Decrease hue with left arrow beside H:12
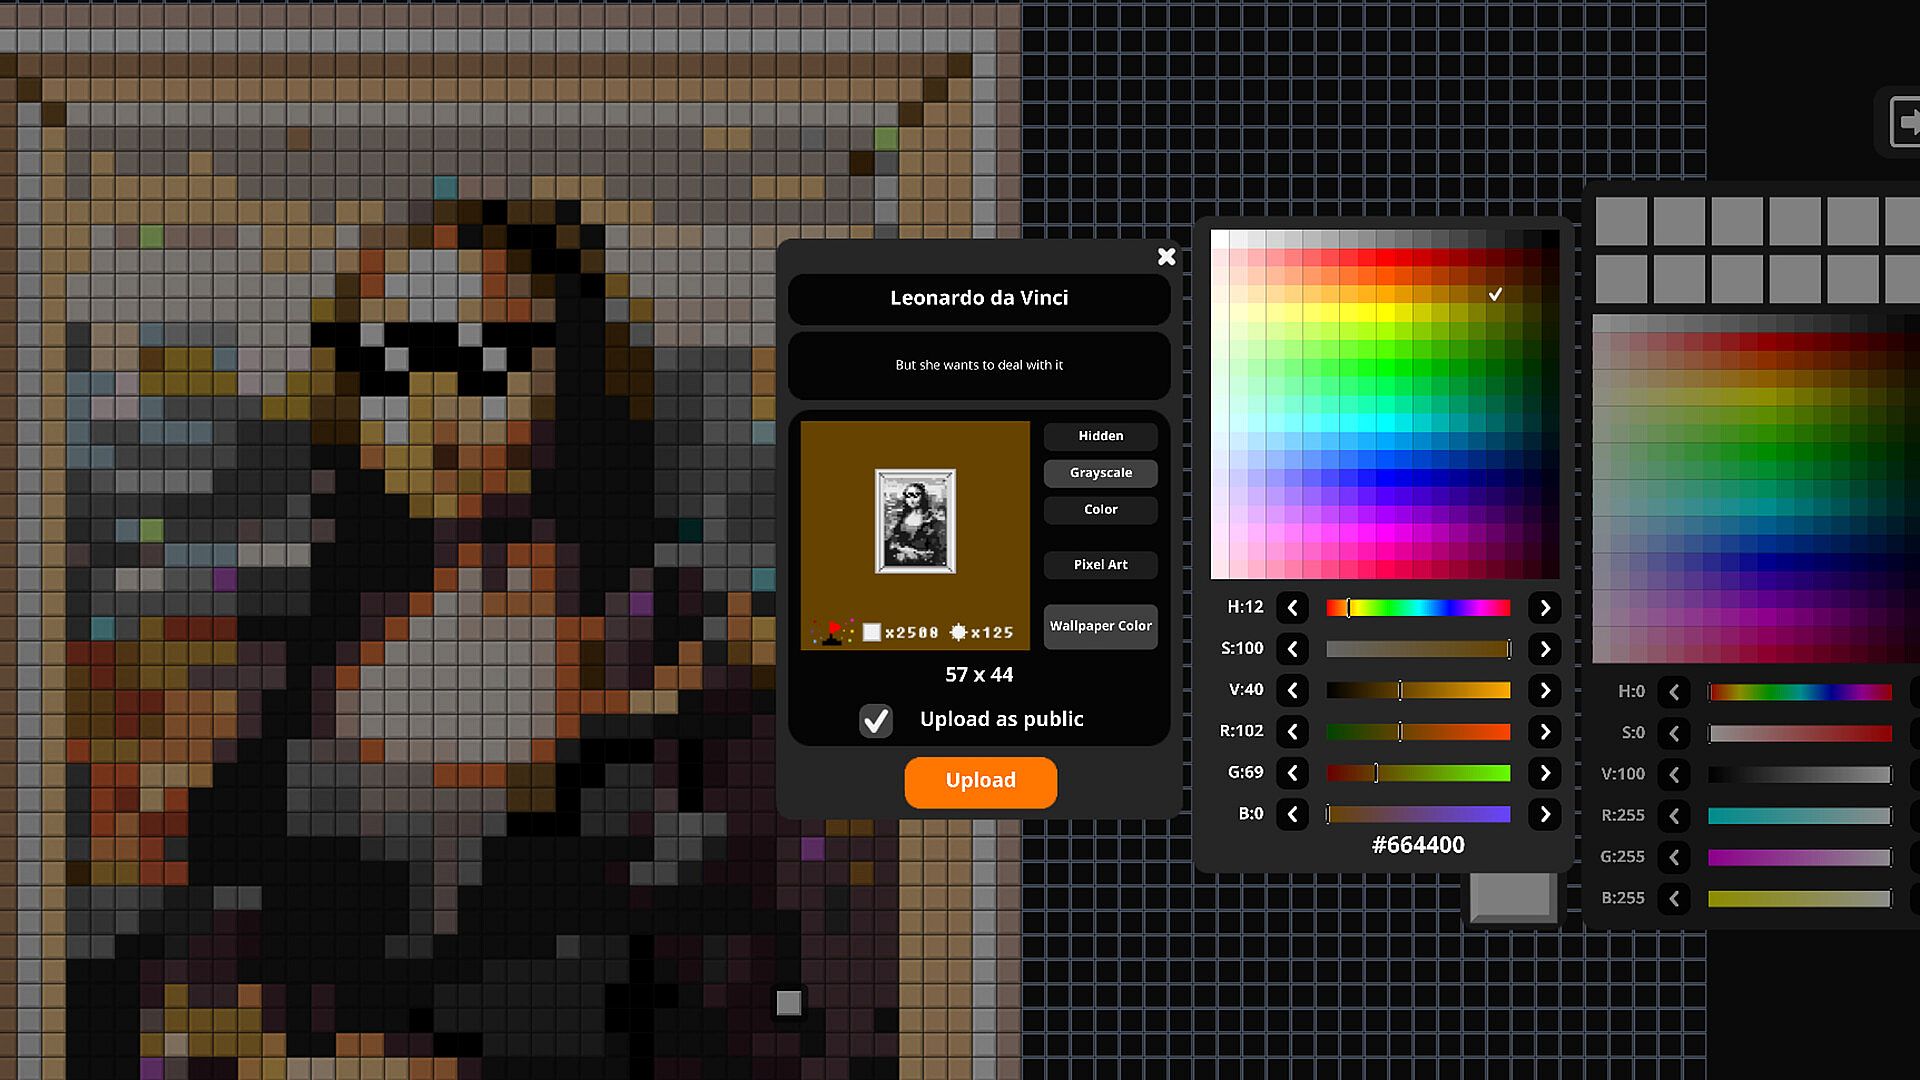 tap(1292, 608)
